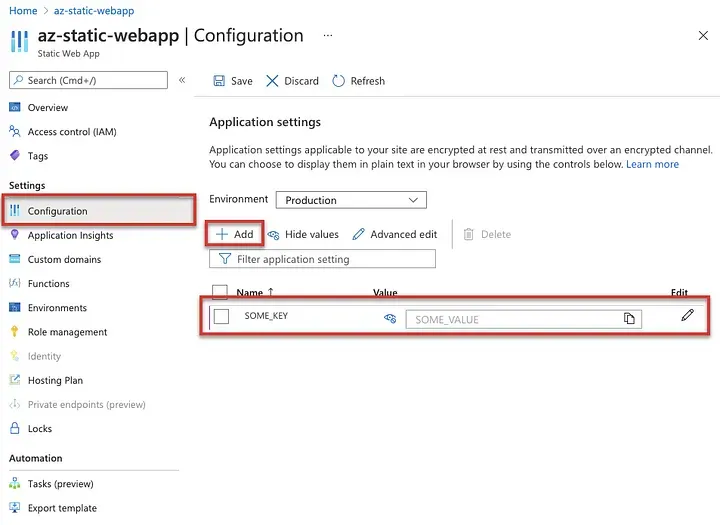The width and height of the screenshot is (720, 525).
Task: Click the Locks padlock icon
Action: 15,428
